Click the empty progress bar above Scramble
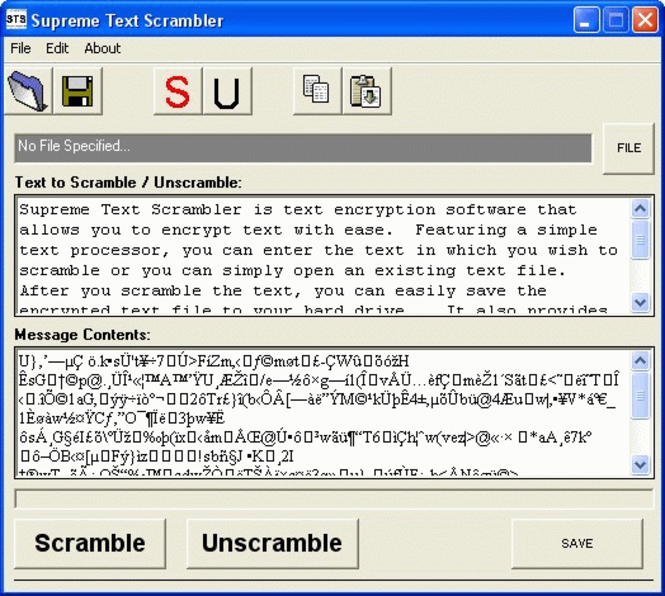Screen dimensions: 665x596 pos(334,498)
